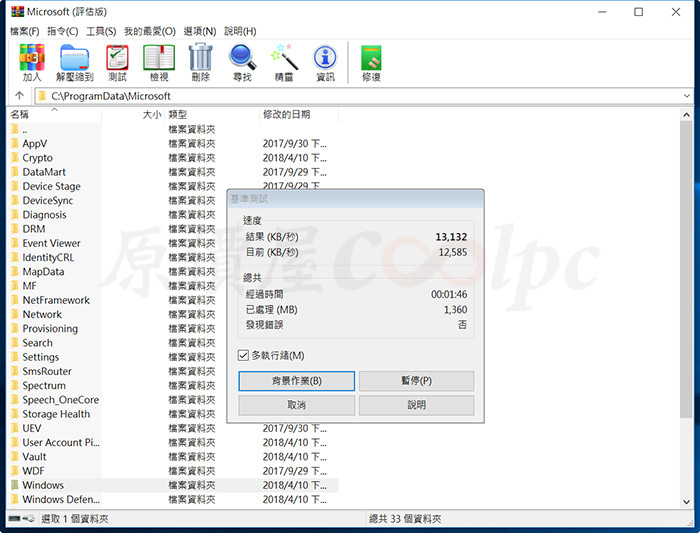Click the 總共 33 個資料夾 status text
The height and width of the screenshot is (533, 700).
click(x=405, y=519)
